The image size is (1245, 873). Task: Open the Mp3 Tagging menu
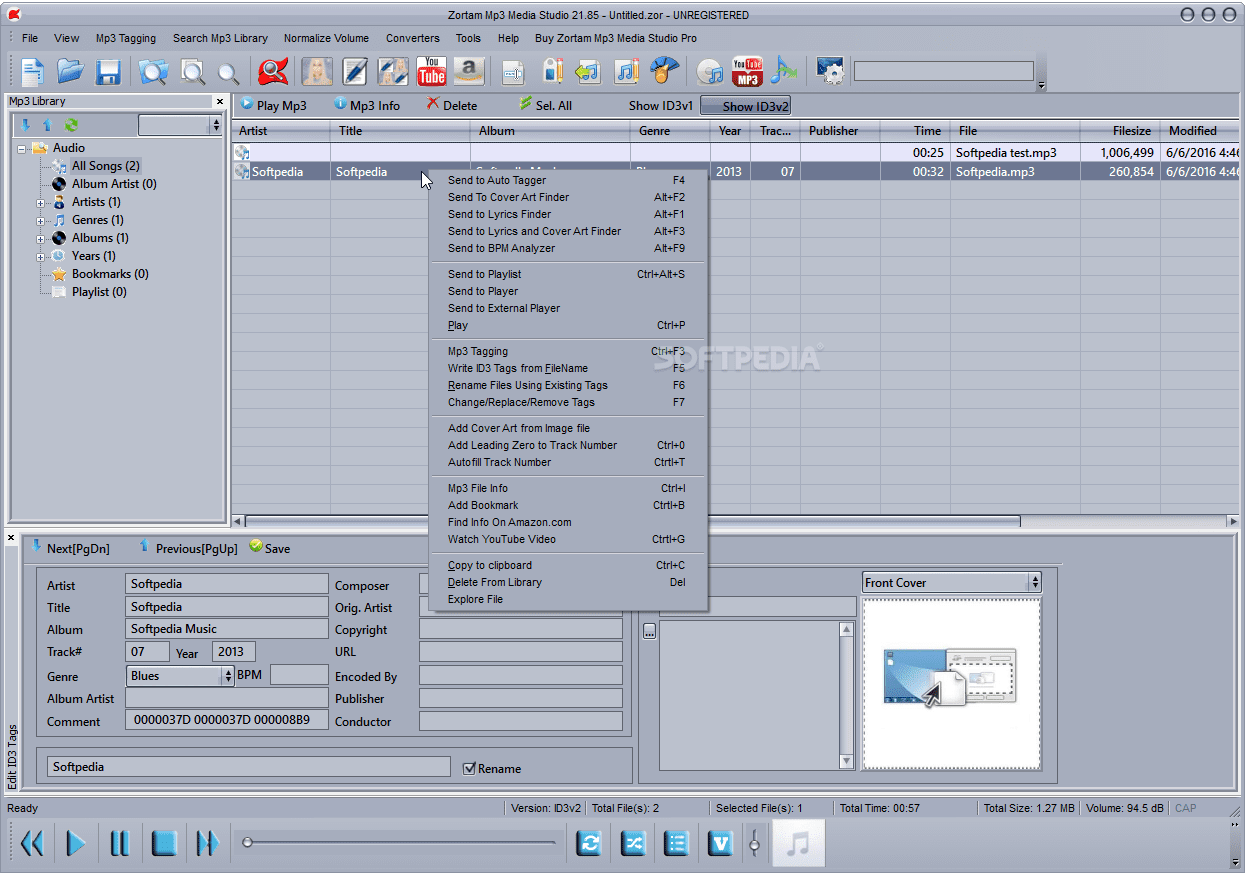tap(126, 38)
